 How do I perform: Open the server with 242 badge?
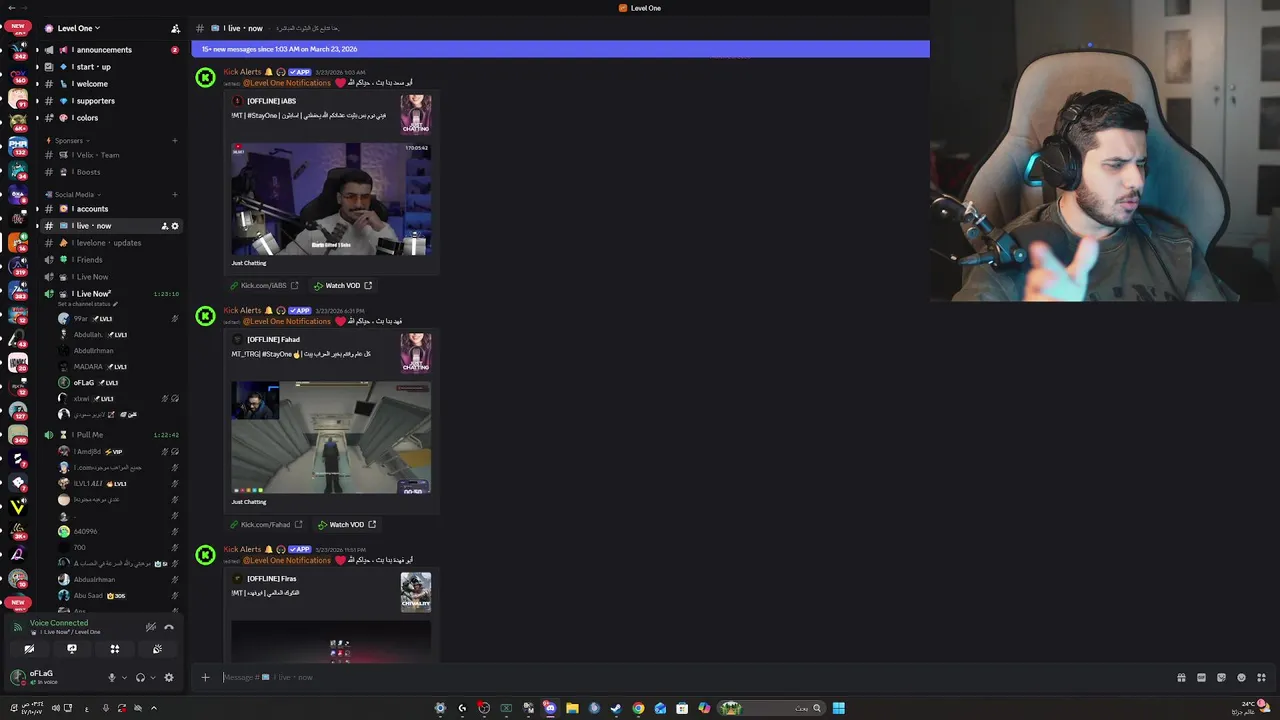18,49
